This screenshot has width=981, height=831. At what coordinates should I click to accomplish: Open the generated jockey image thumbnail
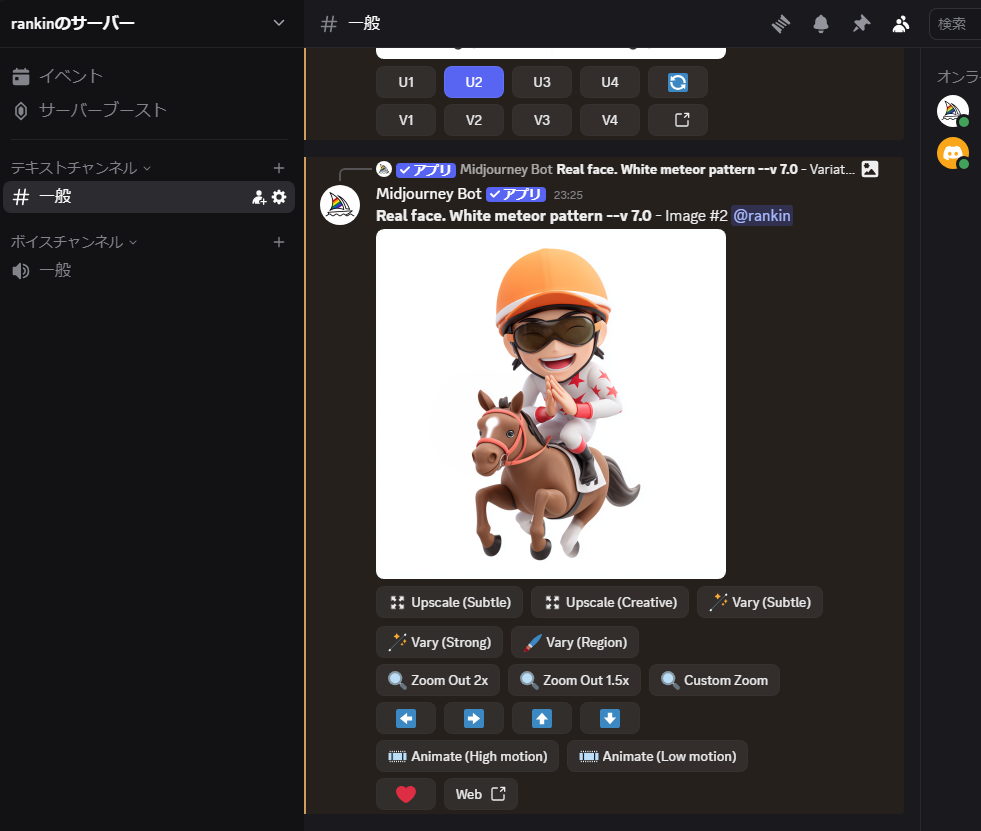point(550,404)
